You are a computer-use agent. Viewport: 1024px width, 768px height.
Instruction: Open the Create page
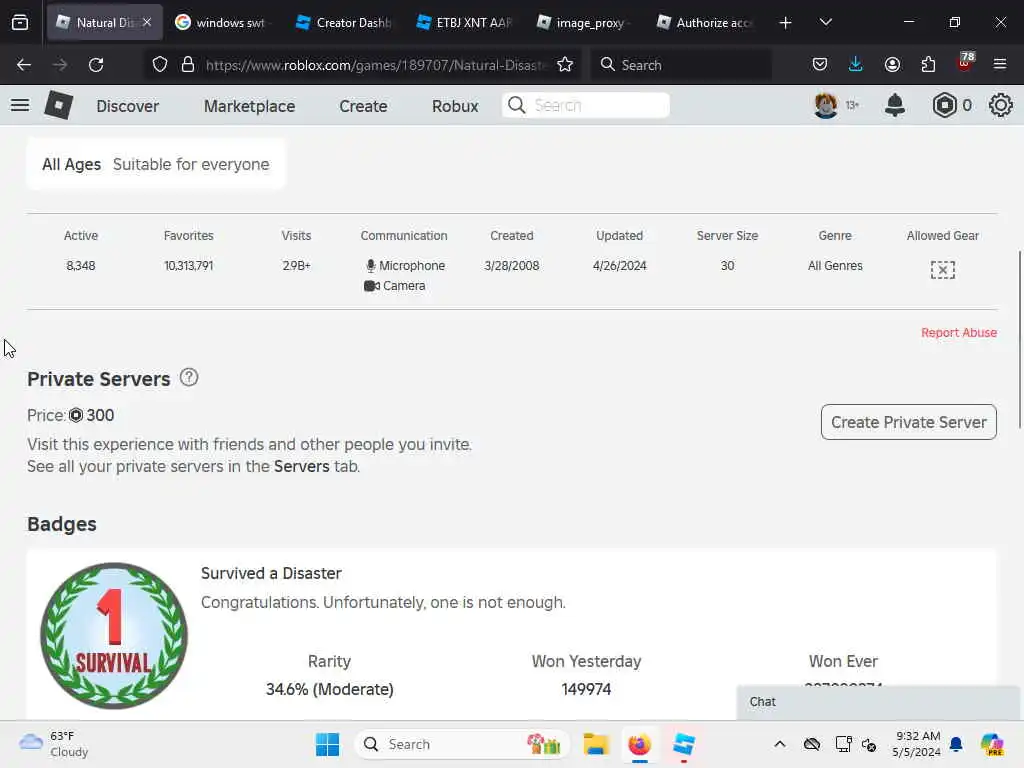(x=363, y=106)
